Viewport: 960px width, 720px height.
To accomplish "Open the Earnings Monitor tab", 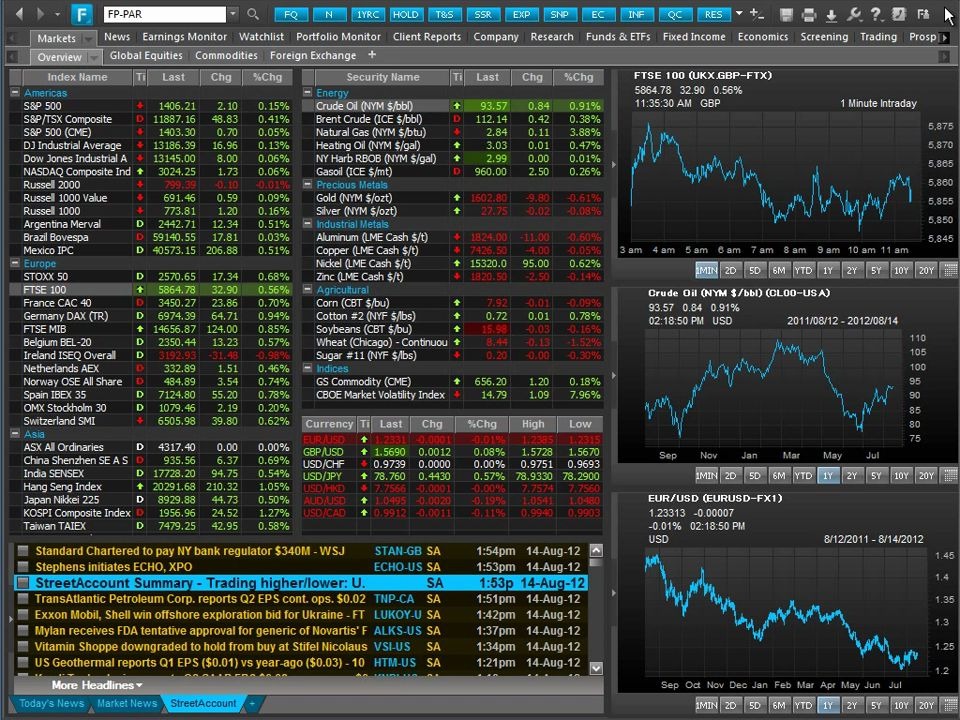I will (184, 37).
